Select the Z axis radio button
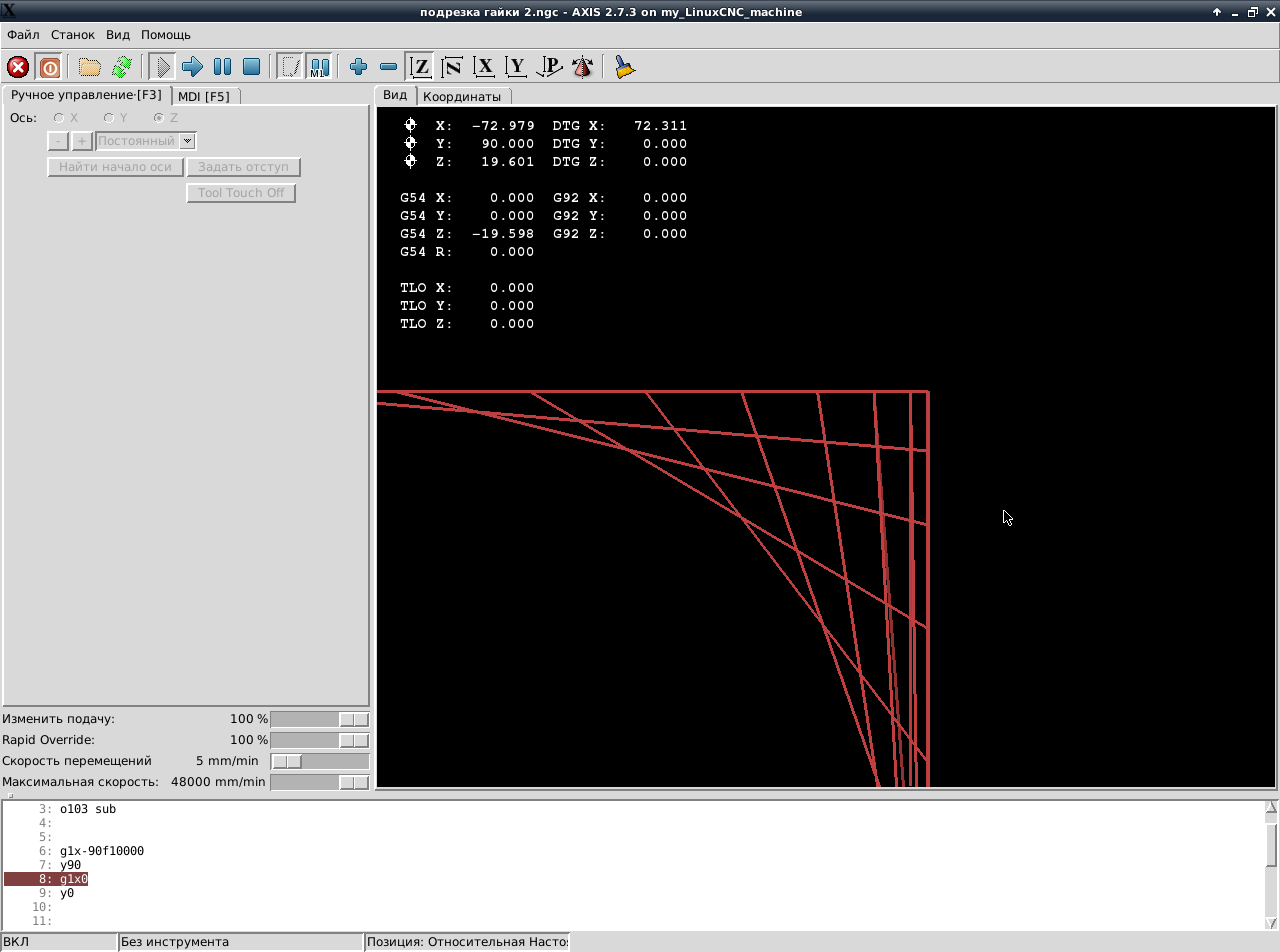1280x952 pixels. (x=159, y=118)
